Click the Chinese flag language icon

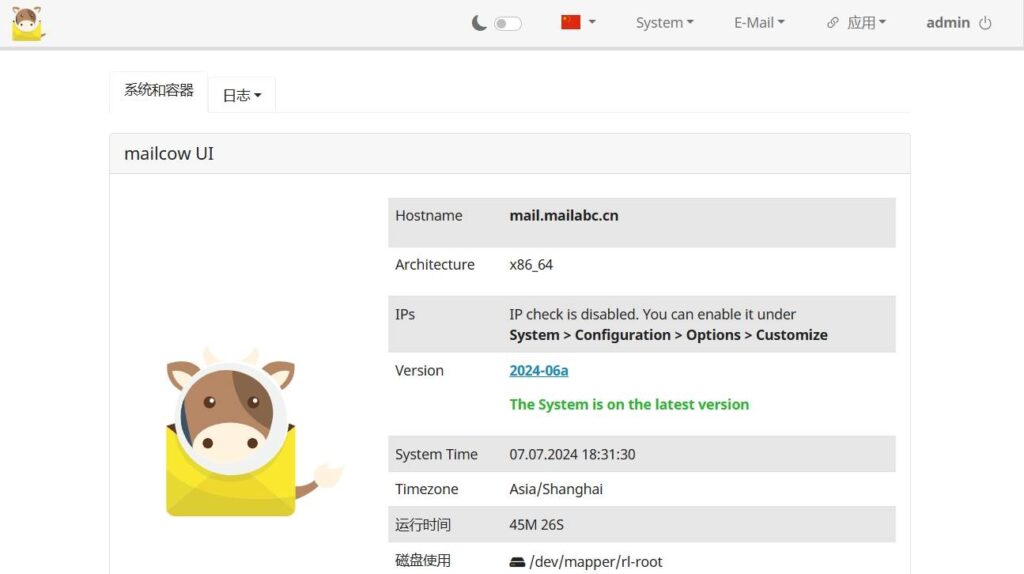pyautogui.click(x=571, y=22)
